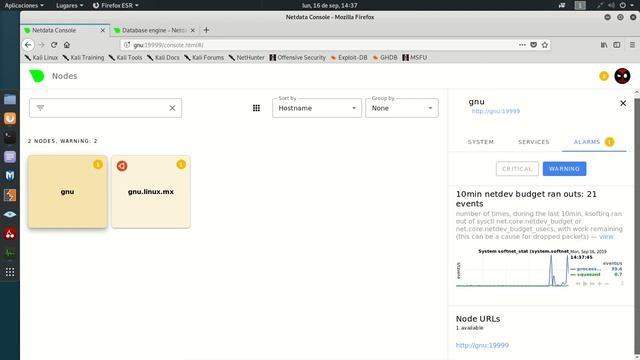
Task: Open Kali Tools bookmark
Action: pos(125,58)
